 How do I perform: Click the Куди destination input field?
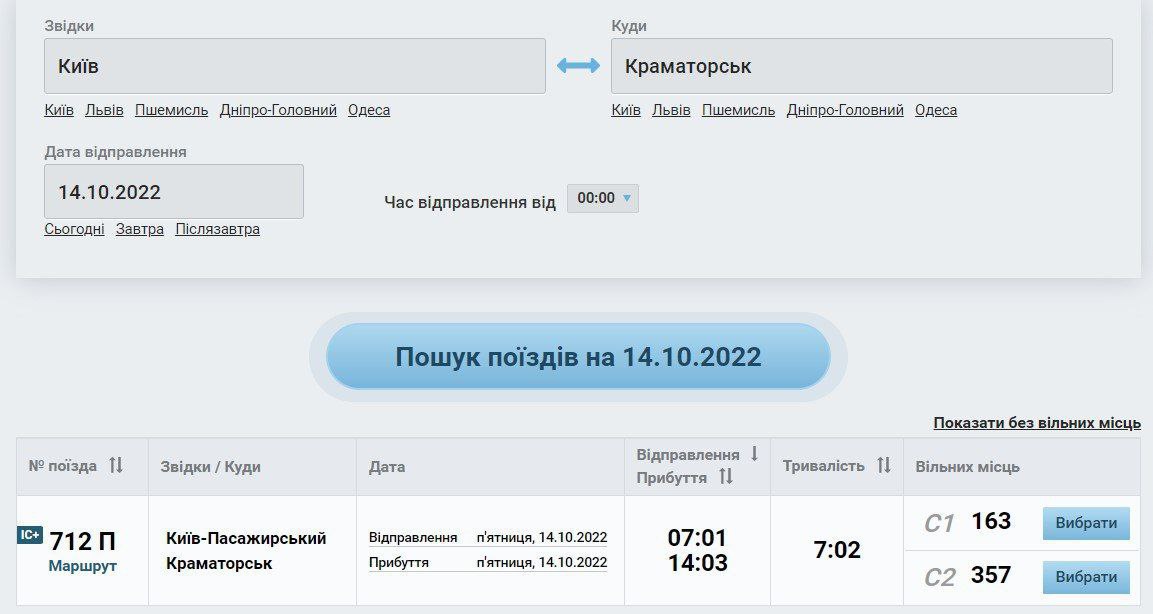(x=861, y=66)
